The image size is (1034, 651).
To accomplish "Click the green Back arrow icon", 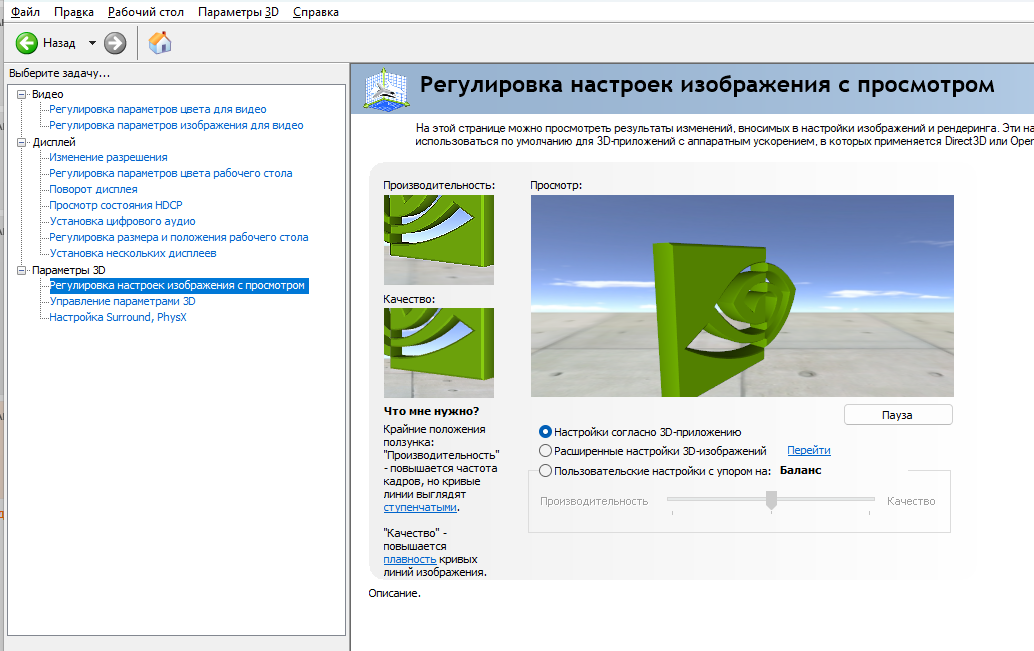I will pyautogui.click(x=27, y=43).
